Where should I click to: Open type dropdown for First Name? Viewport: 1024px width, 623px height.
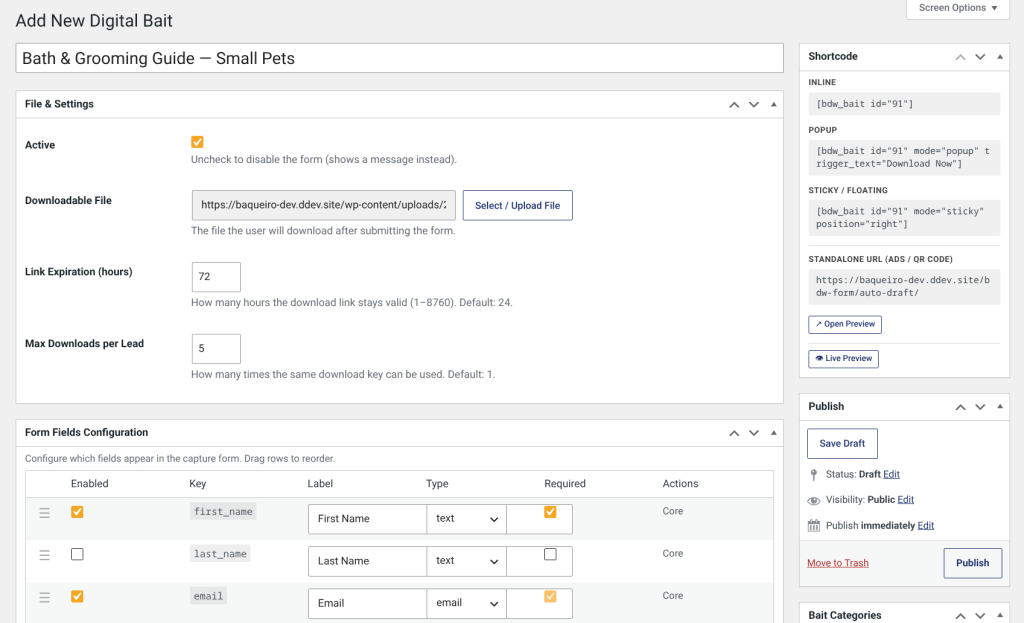point(466,519)
